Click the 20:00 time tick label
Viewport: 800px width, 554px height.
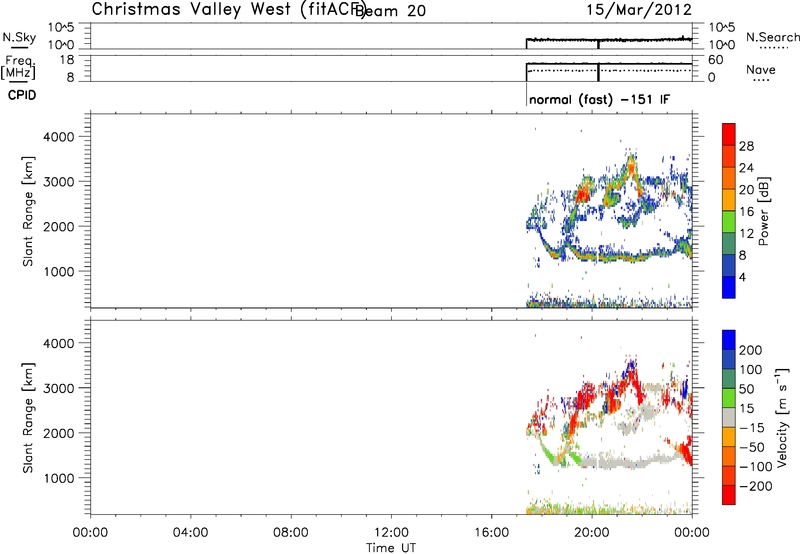[592, 532]
